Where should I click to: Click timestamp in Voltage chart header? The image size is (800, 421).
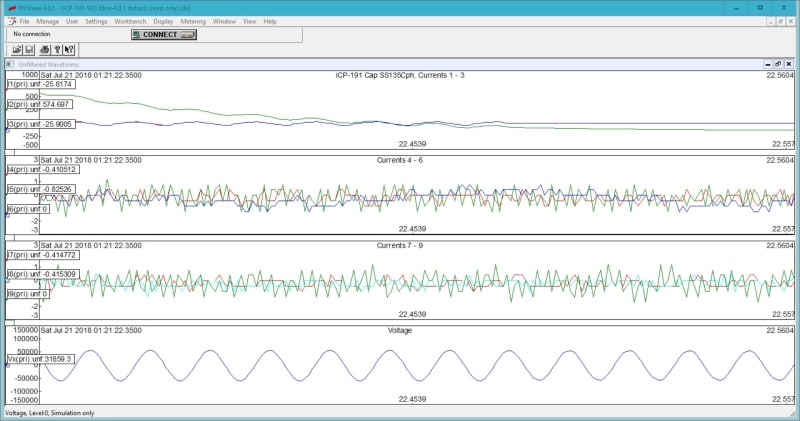click(91, 331)
